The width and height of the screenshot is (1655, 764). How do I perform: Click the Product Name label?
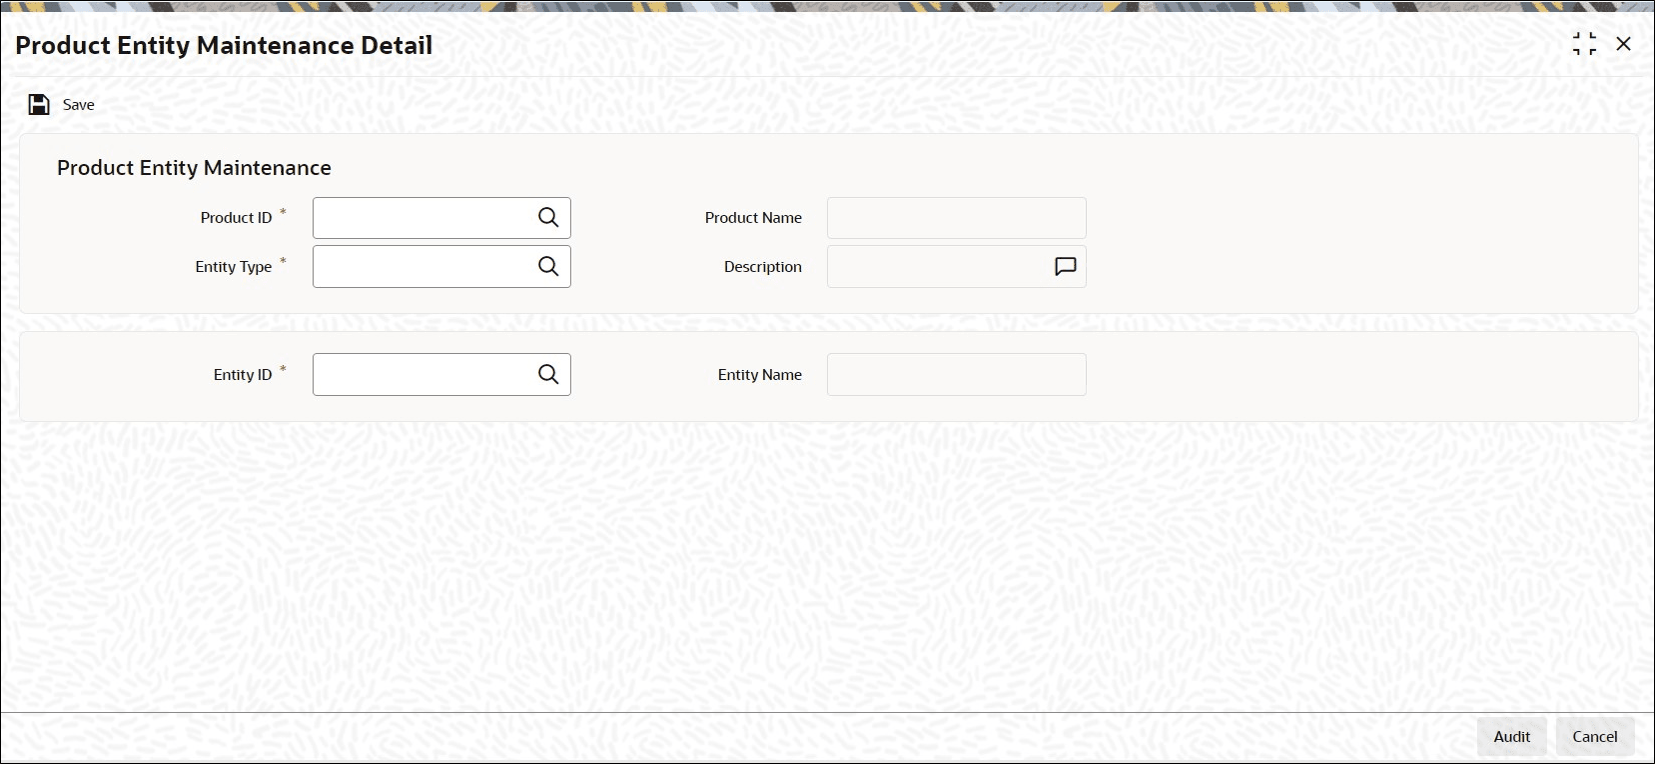click(x=753, y=218)
